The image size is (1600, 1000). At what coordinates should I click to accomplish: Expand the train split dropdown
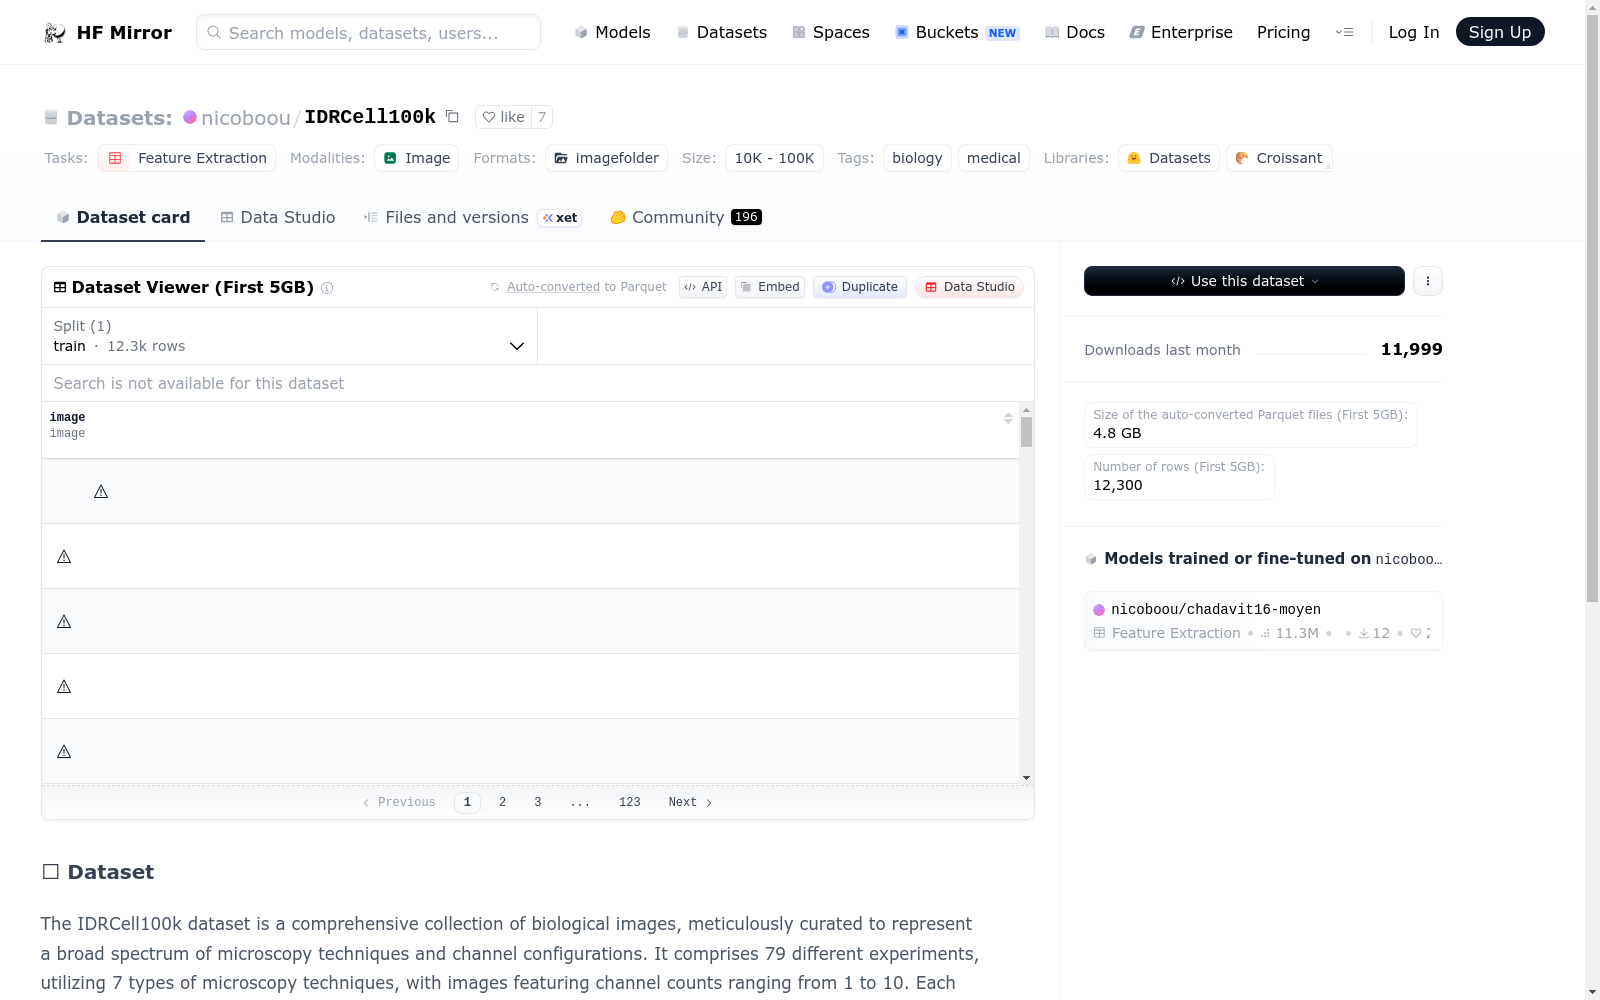point(289,336)
